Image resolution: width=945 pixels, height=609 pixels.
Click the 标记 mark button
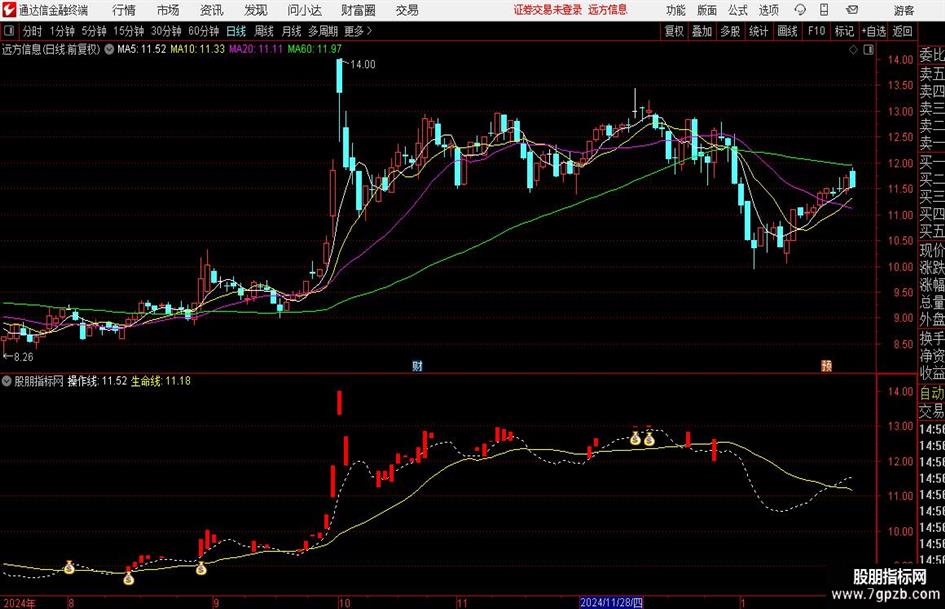coord(844,31)
